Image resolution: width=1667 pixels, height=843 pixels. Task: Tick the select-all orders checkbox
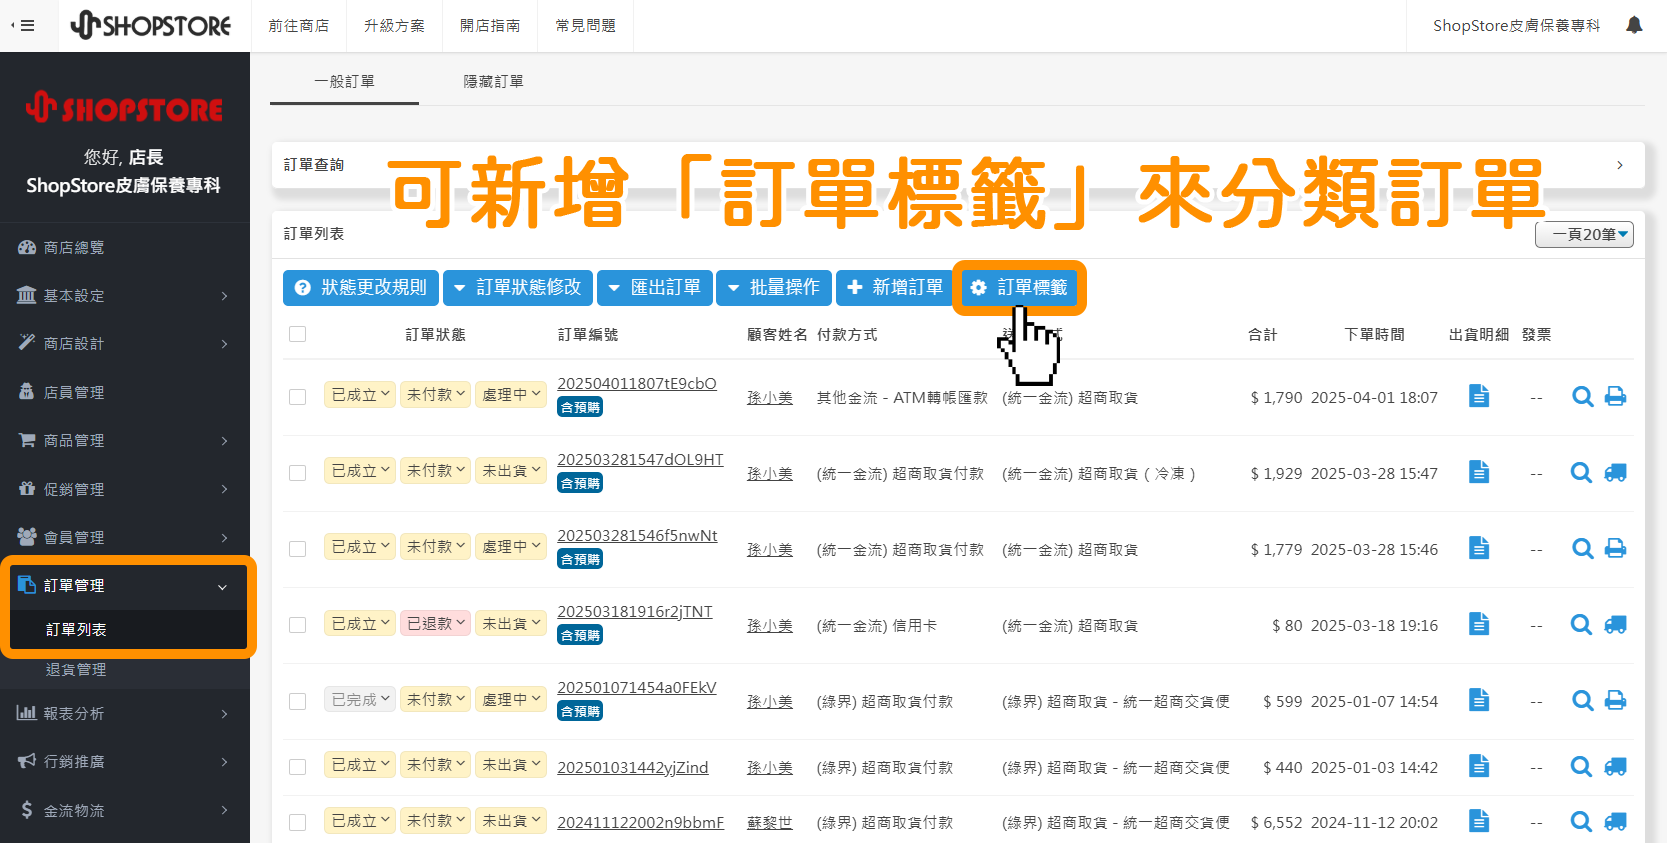(x=297, y=334)
